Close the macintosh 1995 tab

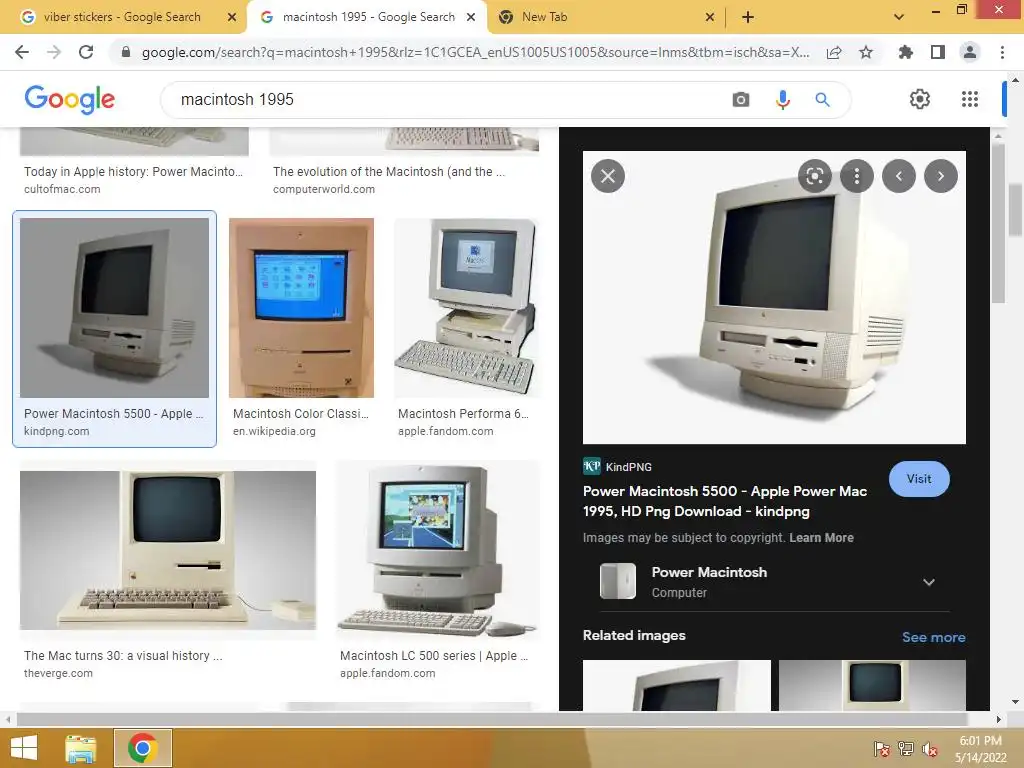coord(471,17)
